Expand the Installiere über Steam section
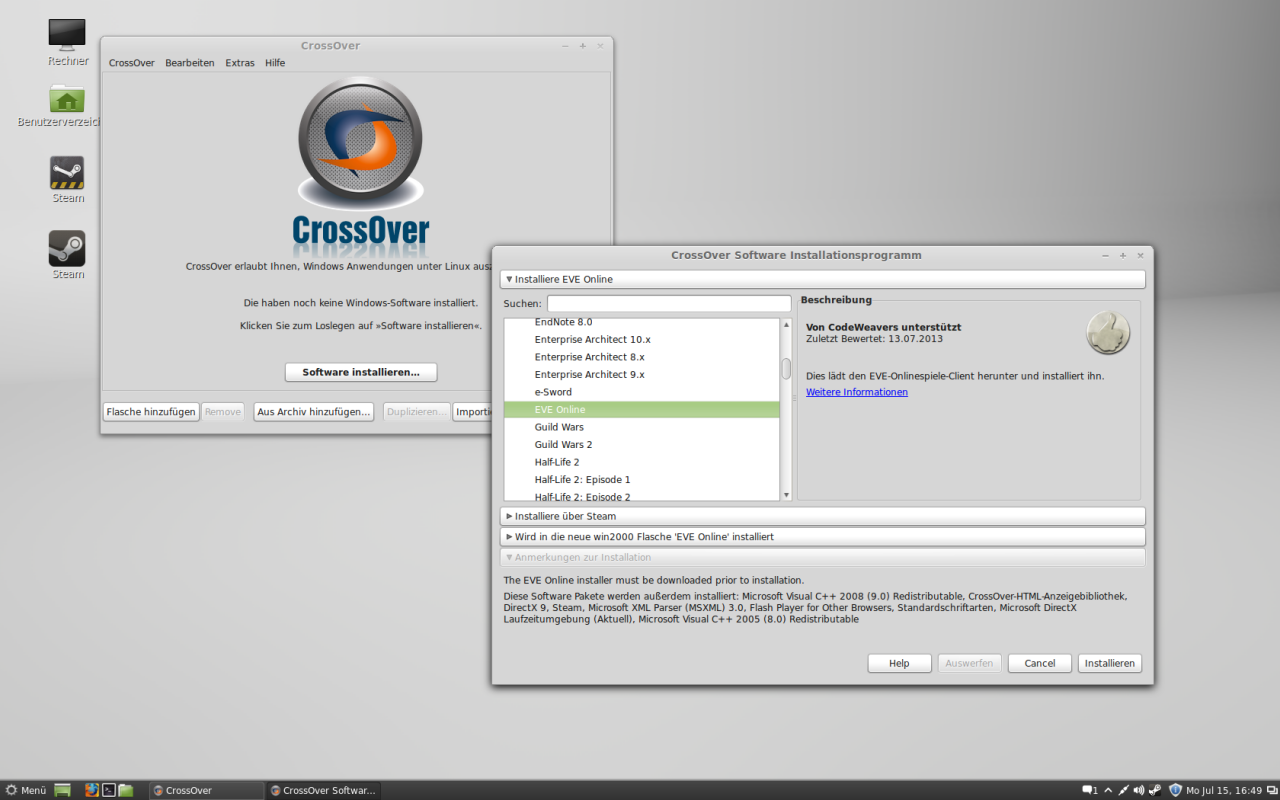1280x800 pixels. point(822,516)
